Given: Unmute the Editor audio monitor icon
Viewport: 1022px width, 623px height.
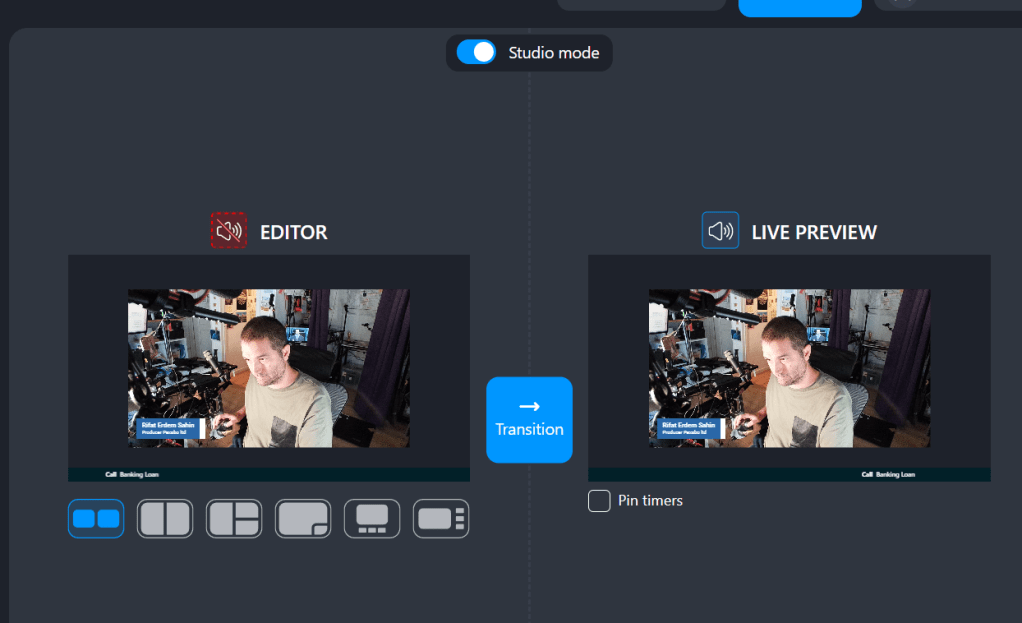Looking at the screenshot, I should tap(229, 230).
